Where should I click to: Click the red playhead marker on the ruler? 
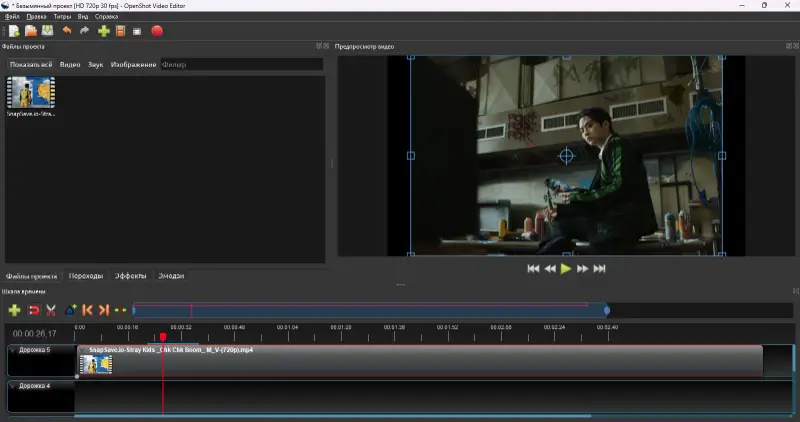pyautogui.click(x=163, y=337)
